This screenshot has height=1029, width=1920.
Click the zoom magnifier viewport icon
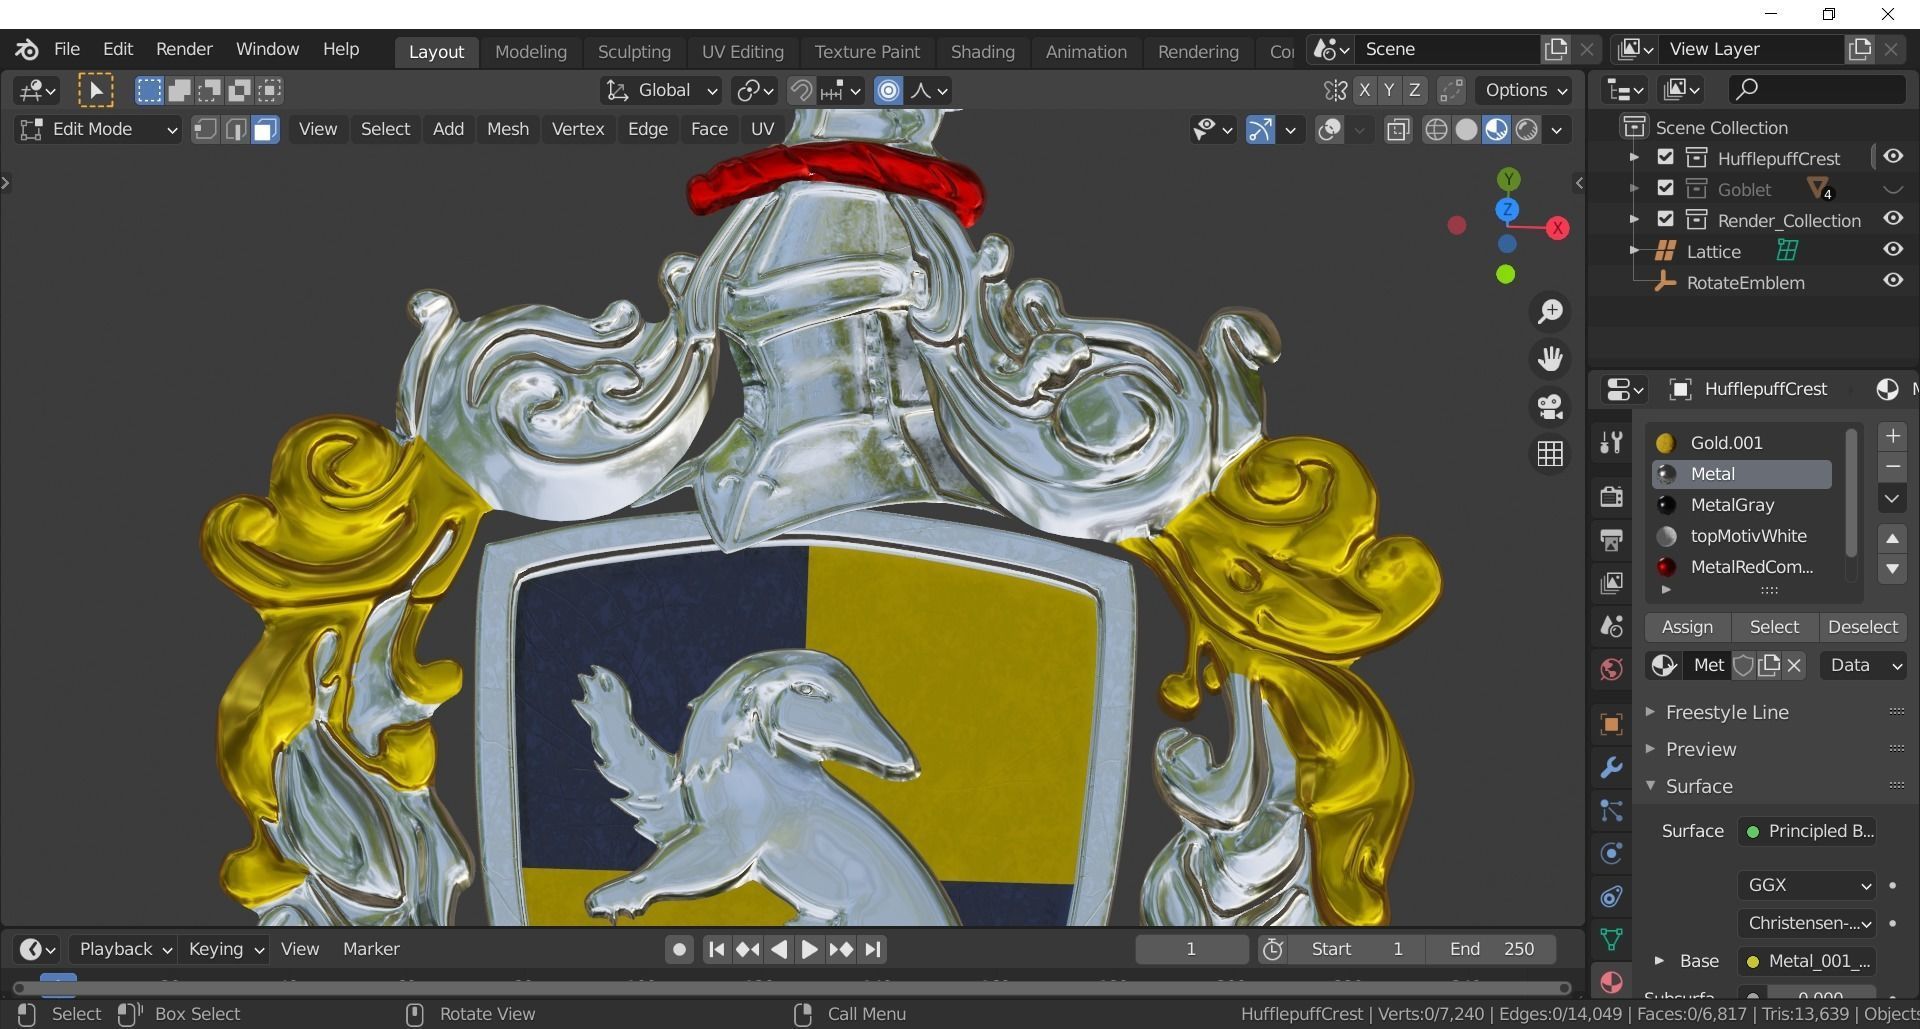click(1550, 312)
